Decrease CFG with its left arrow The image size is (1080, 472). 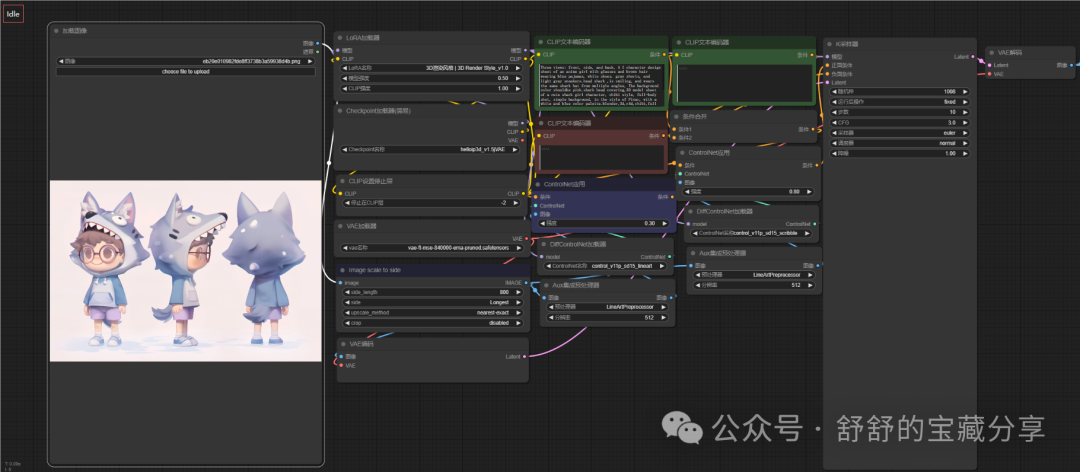coord(832,122)
